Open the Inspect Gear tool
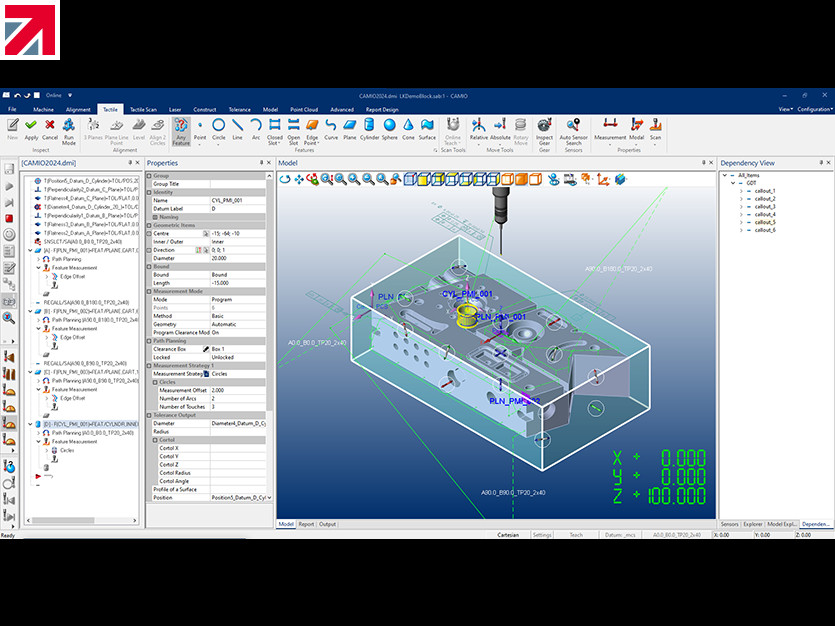Viewport: 835px width, 626px height. pos(544,131)
